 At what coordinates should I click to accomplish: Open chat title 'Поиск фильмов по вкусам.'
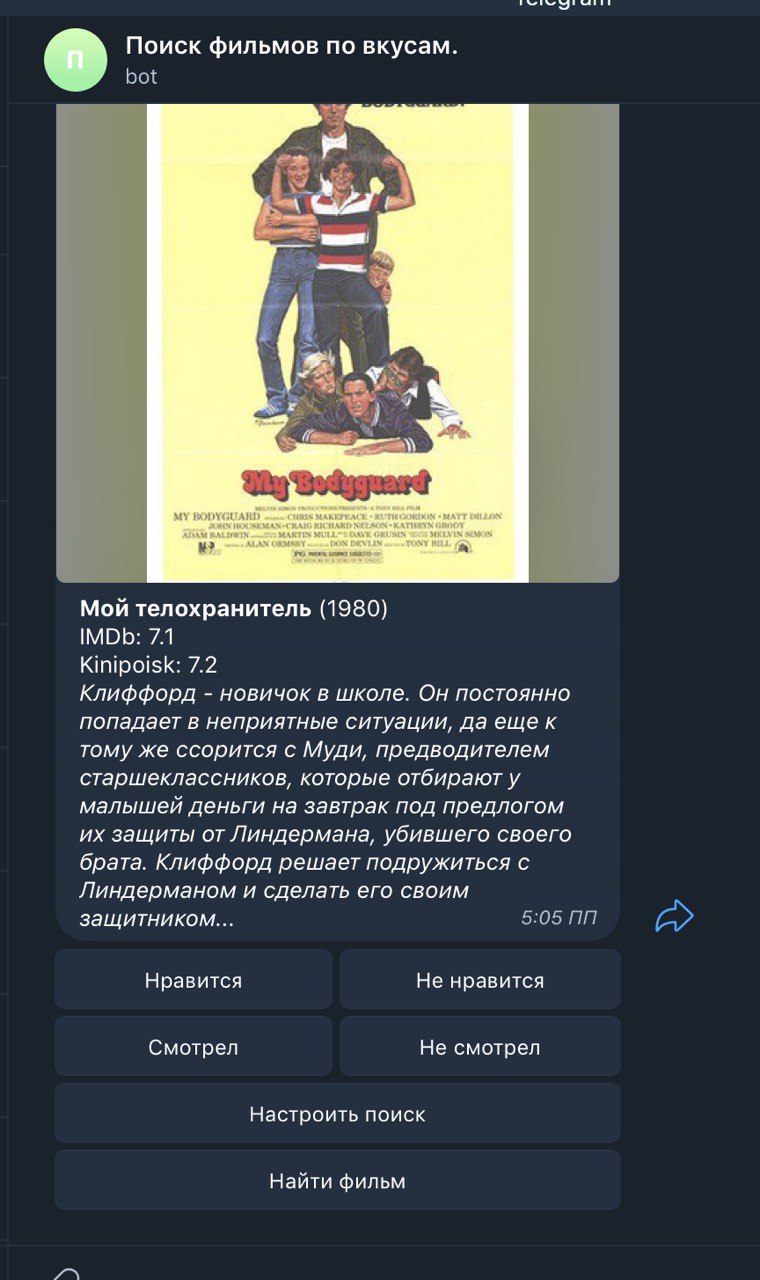point(292,45)
